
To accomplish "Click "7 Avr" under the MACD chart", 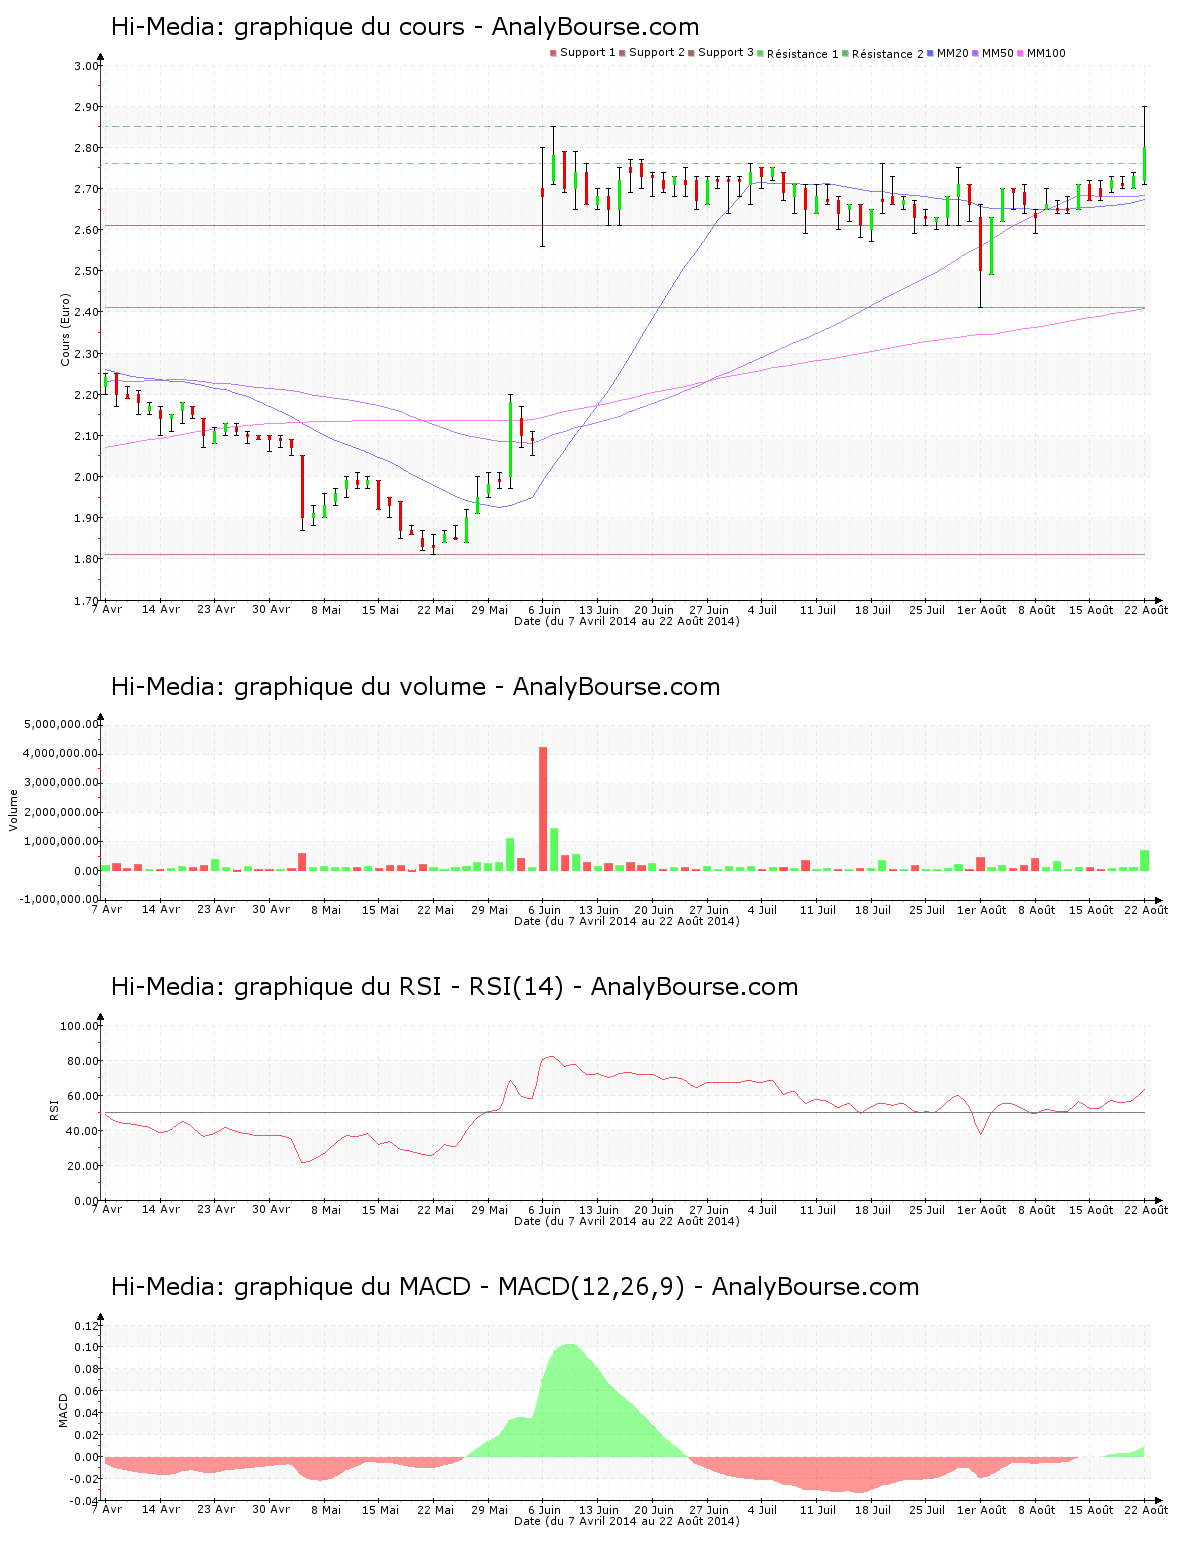I will (x=107, y=1510).
